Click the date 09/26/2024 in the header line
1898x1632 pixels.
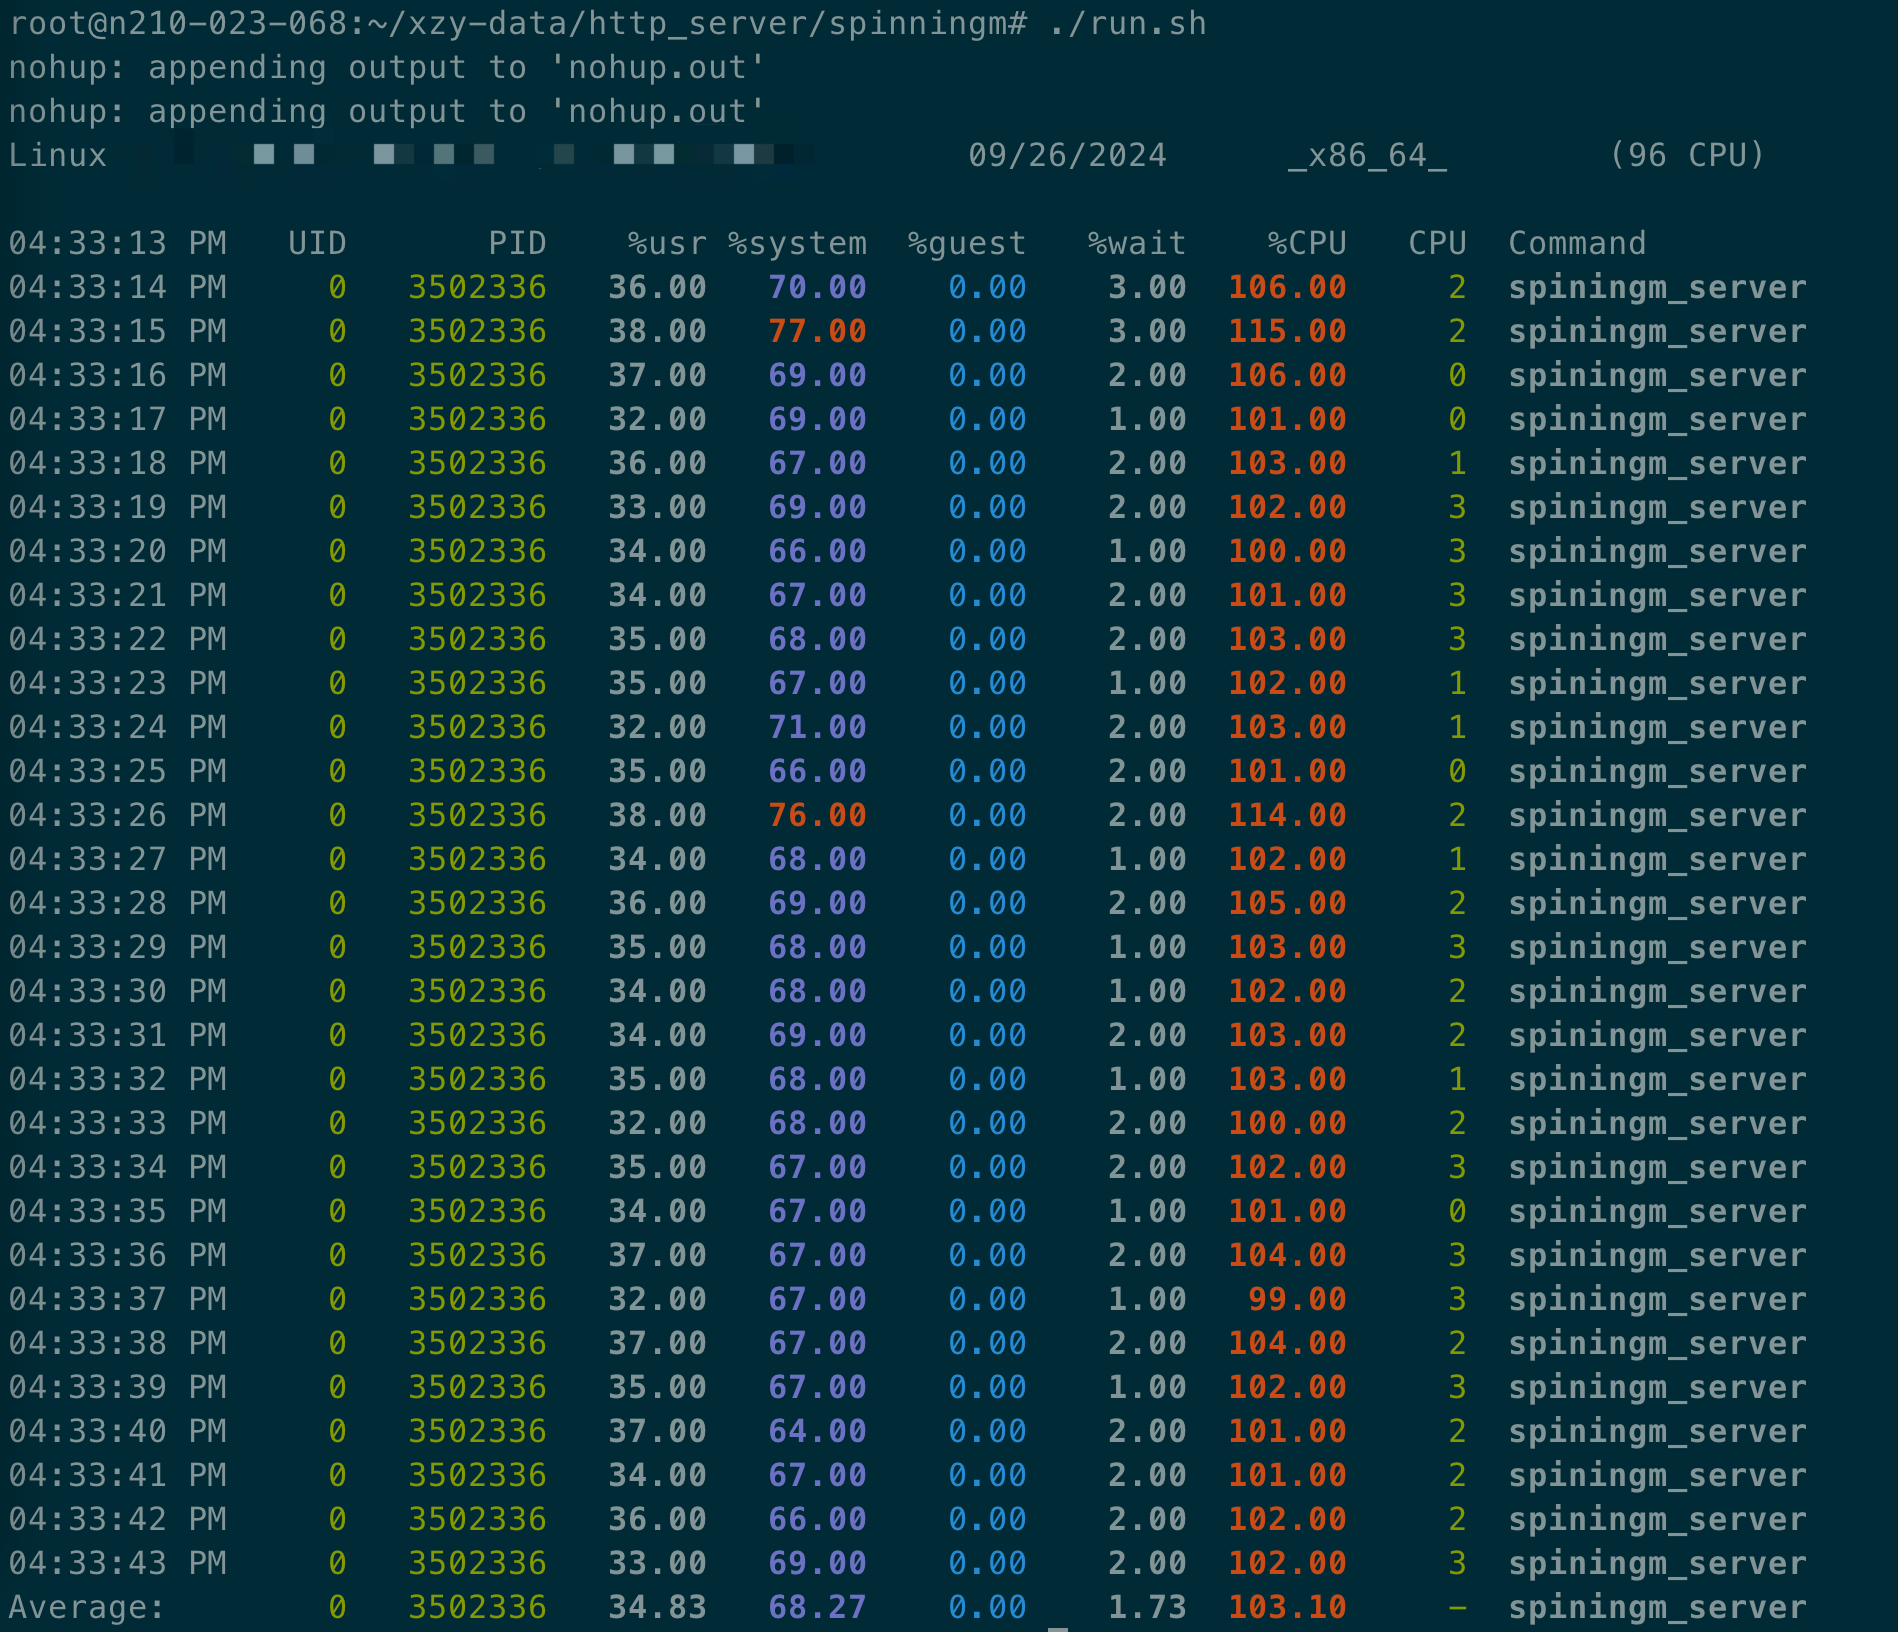click(x=1067, y=155)
